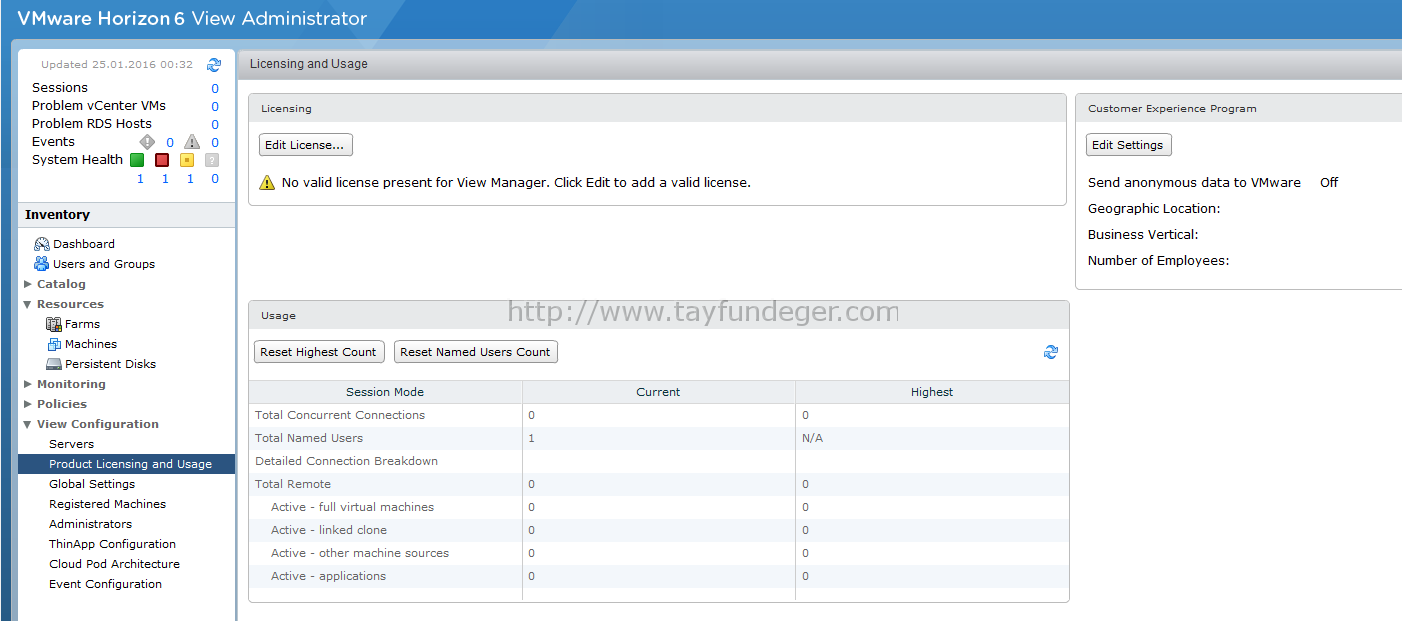Click Reset Named Users Count button
This screenshot has height=621, width=1402.
pos(475,352)
